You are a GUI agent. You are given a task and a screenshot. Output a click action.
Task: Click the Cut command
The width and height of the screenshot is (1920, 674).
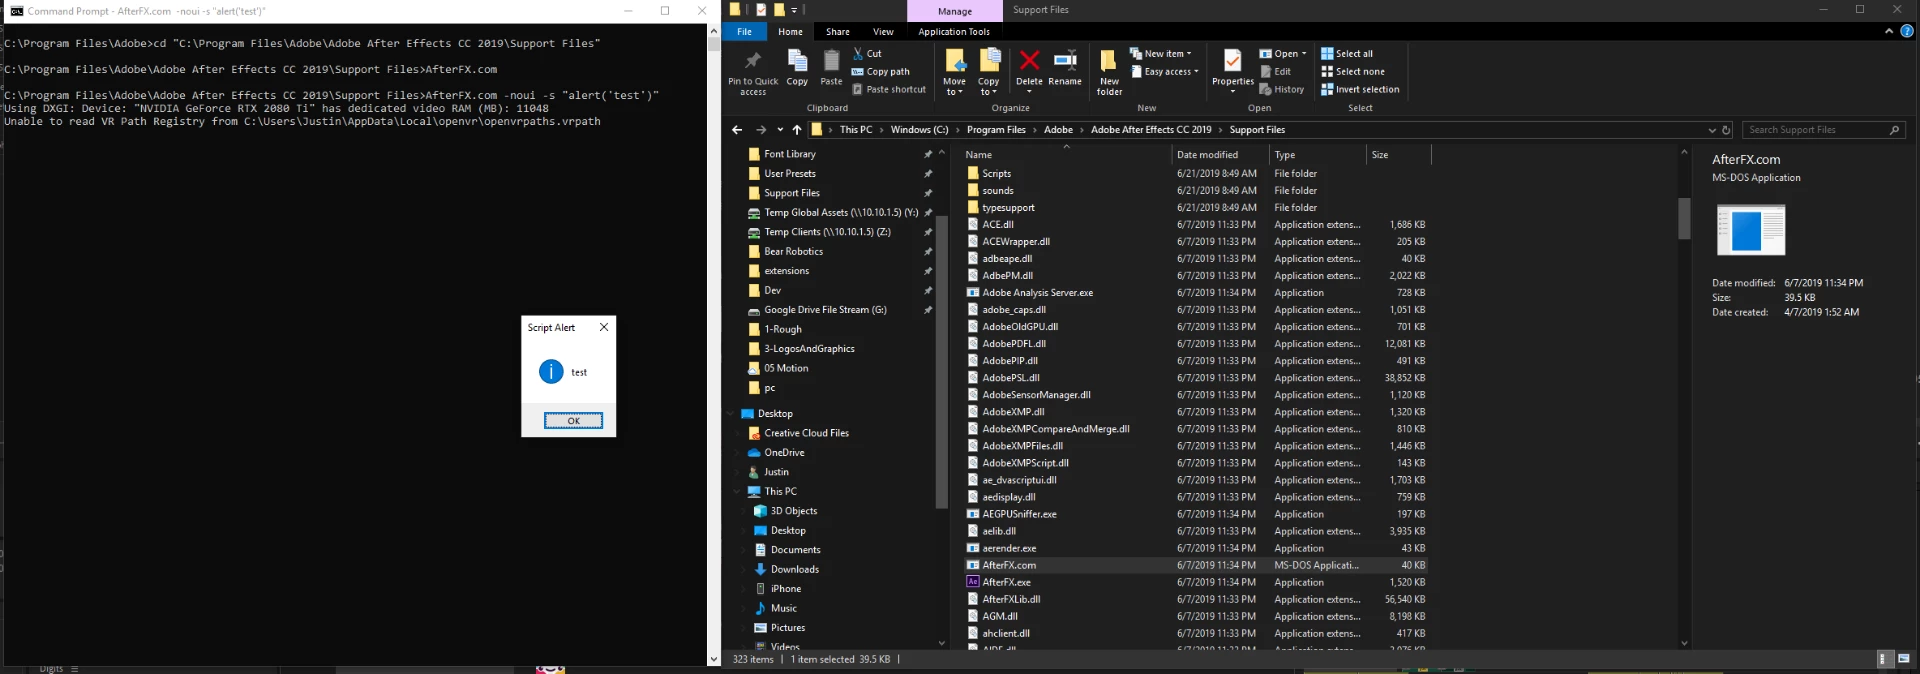(x=867, y=54)
